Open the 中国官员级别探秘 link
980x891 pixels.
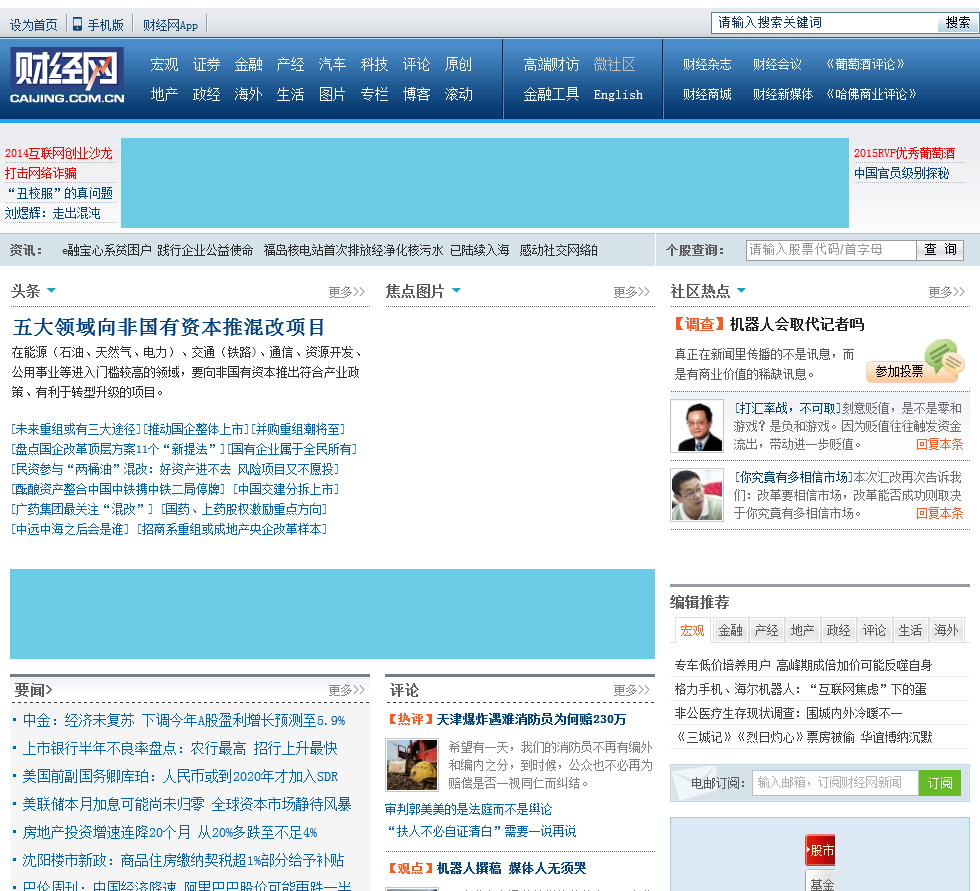[901, 173]
